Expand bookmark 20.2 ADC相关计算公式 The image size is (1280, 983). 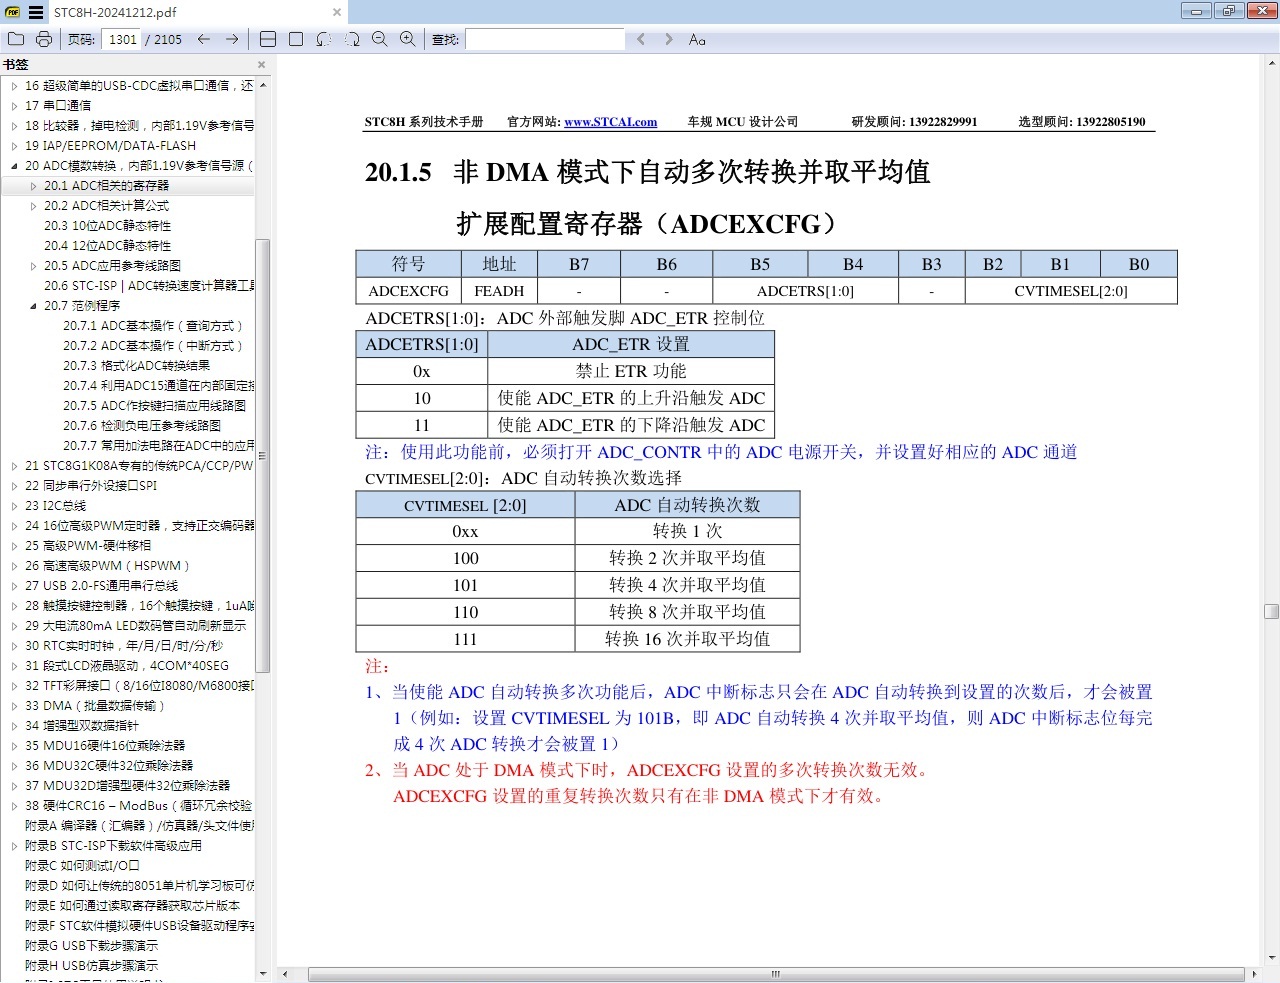click(33, 206)
